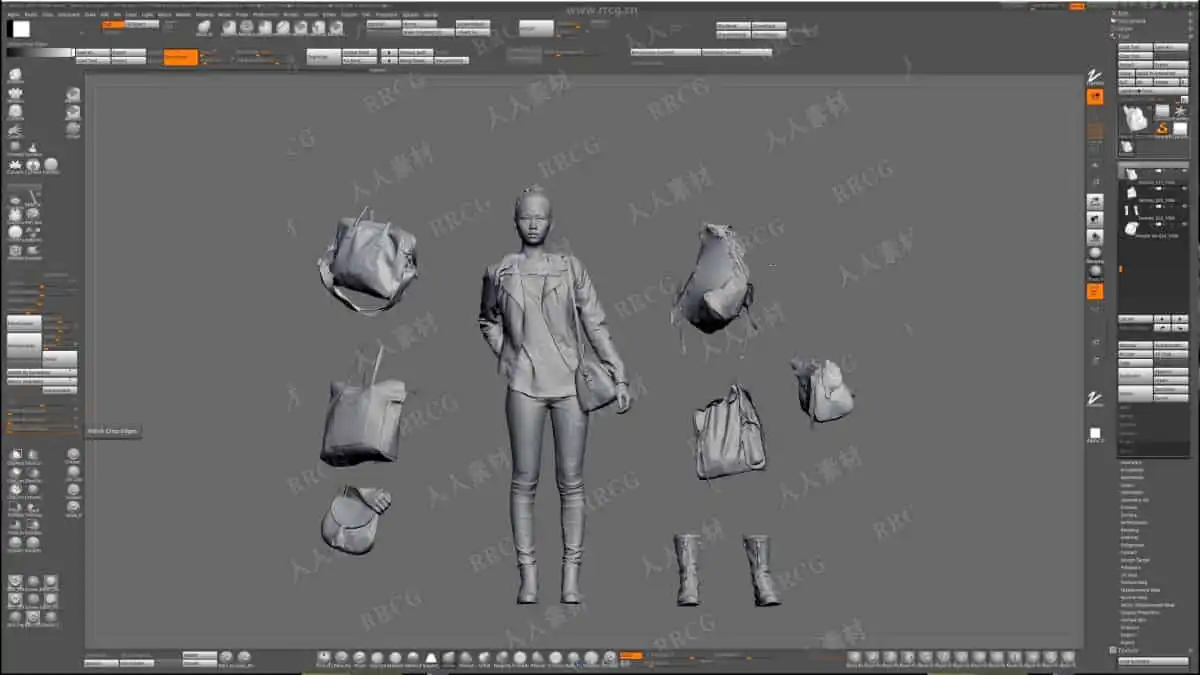
Task: Click the black-to-white gradient color bar
Action: 40,52
